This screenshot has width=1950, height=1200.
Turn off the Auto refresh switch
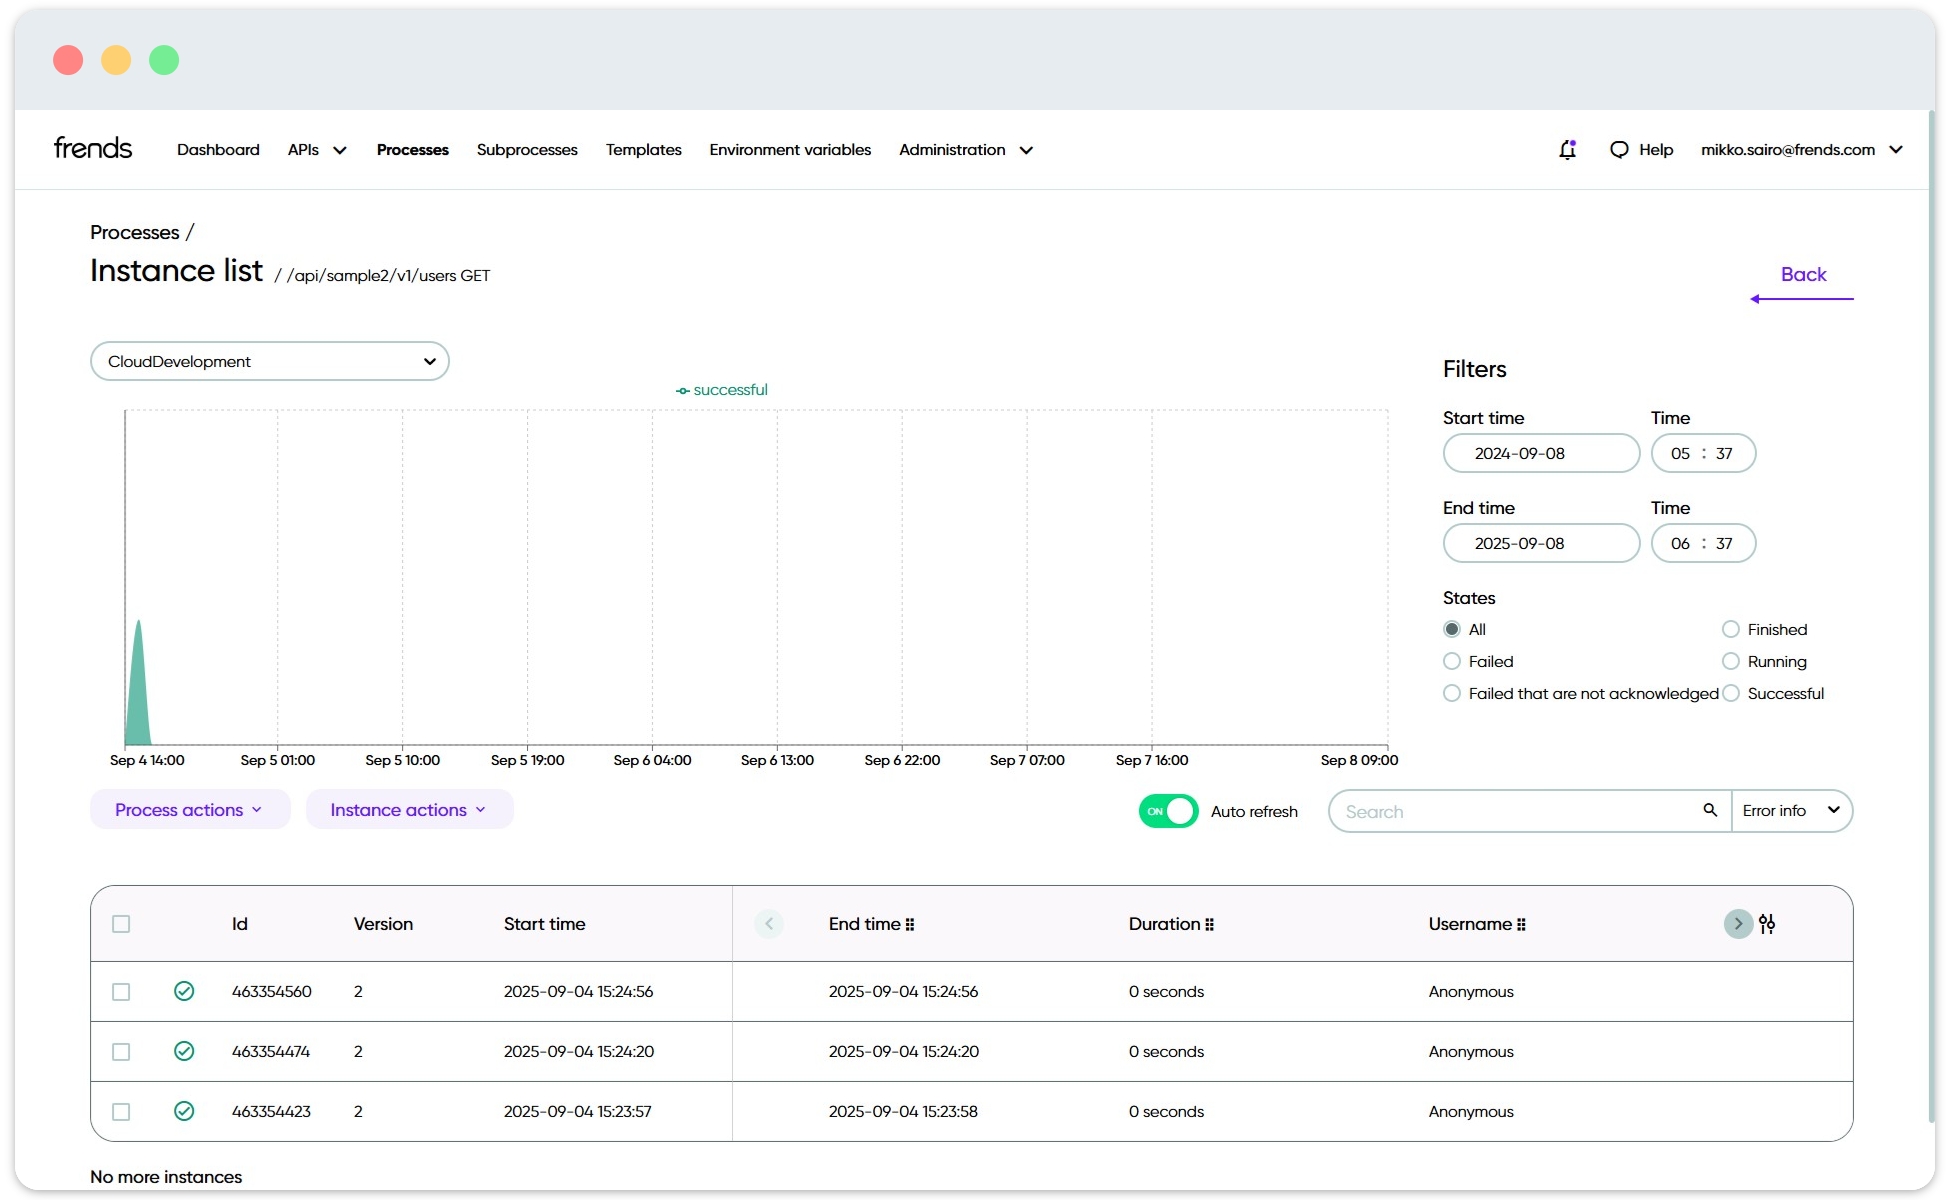[1168, 811]
